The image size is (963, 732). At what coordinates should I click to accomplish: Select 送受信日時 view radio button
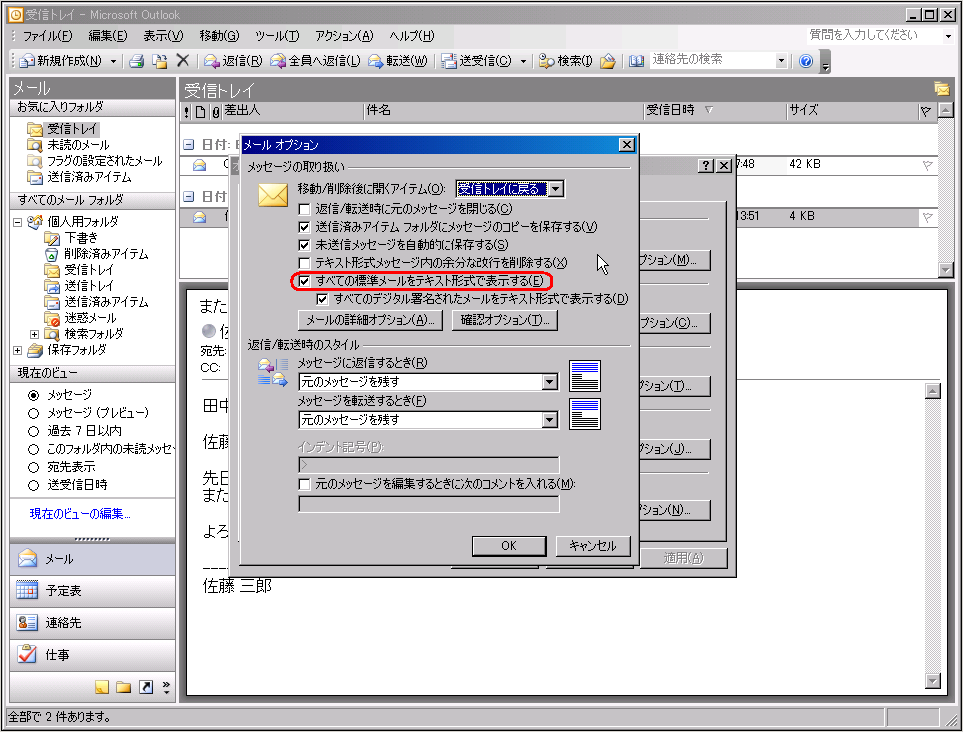click(34, 485)
